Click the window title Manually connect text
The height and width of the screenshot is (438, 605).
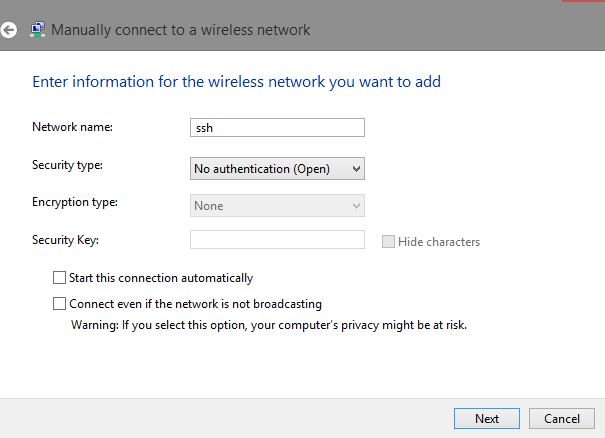click(x=180, y=30)
